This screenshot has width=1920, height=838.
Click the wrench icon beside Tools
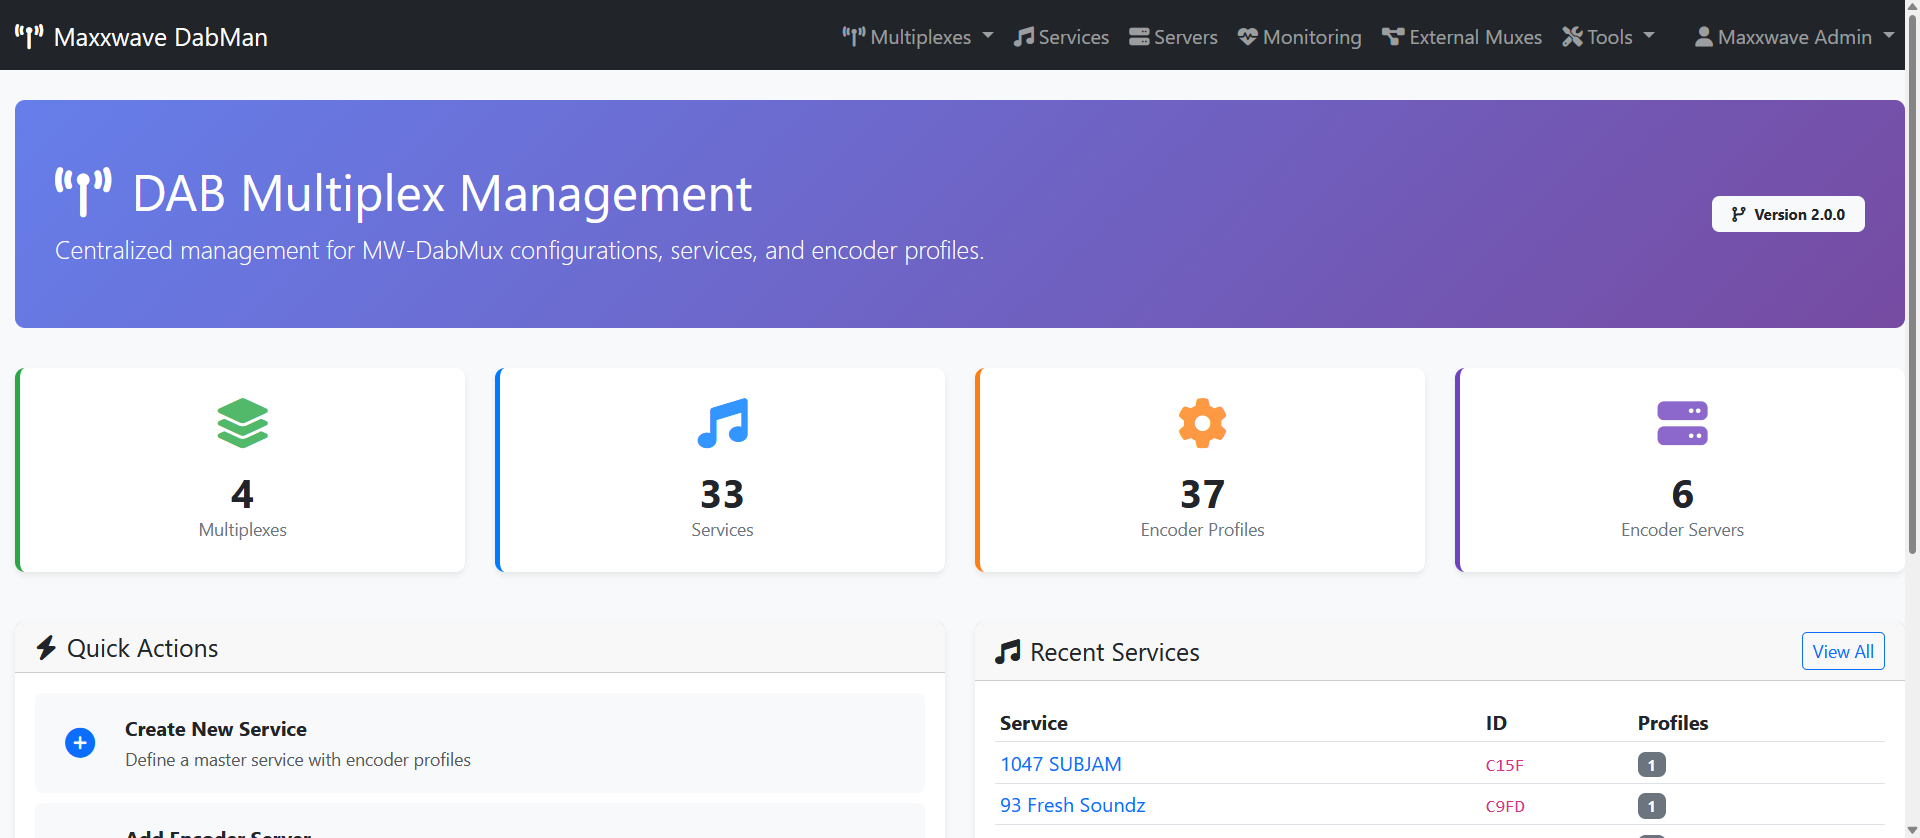click(x=1573, y=37)
